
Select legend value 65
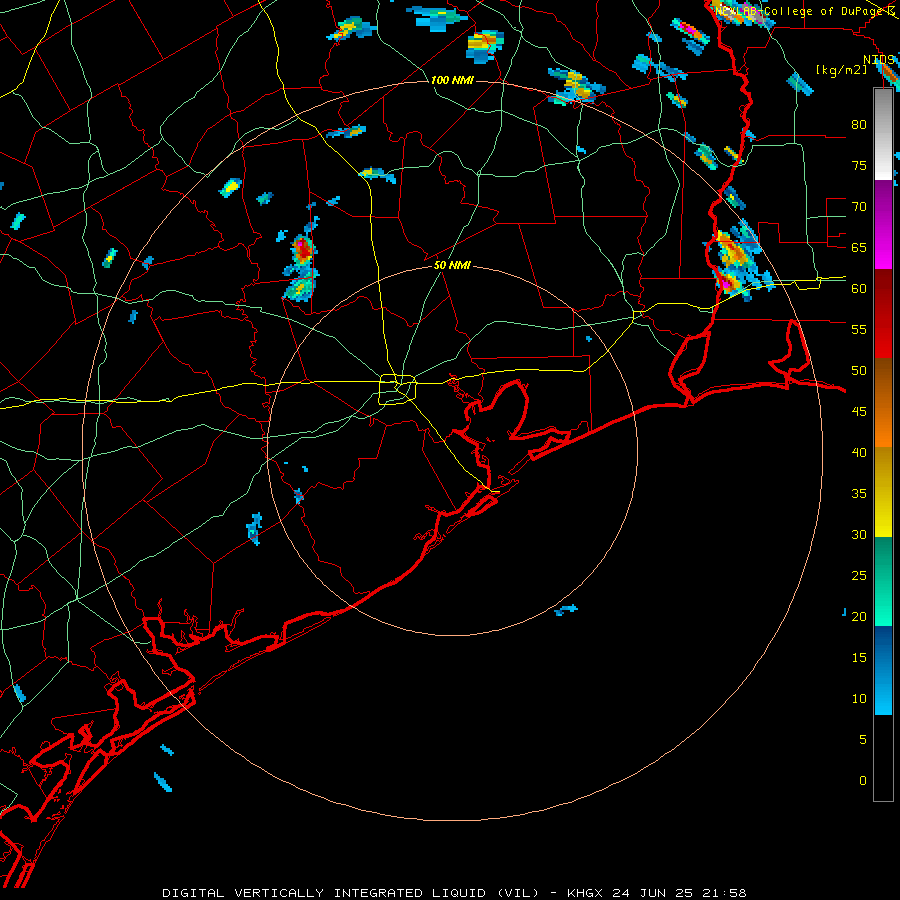point(859,247)
